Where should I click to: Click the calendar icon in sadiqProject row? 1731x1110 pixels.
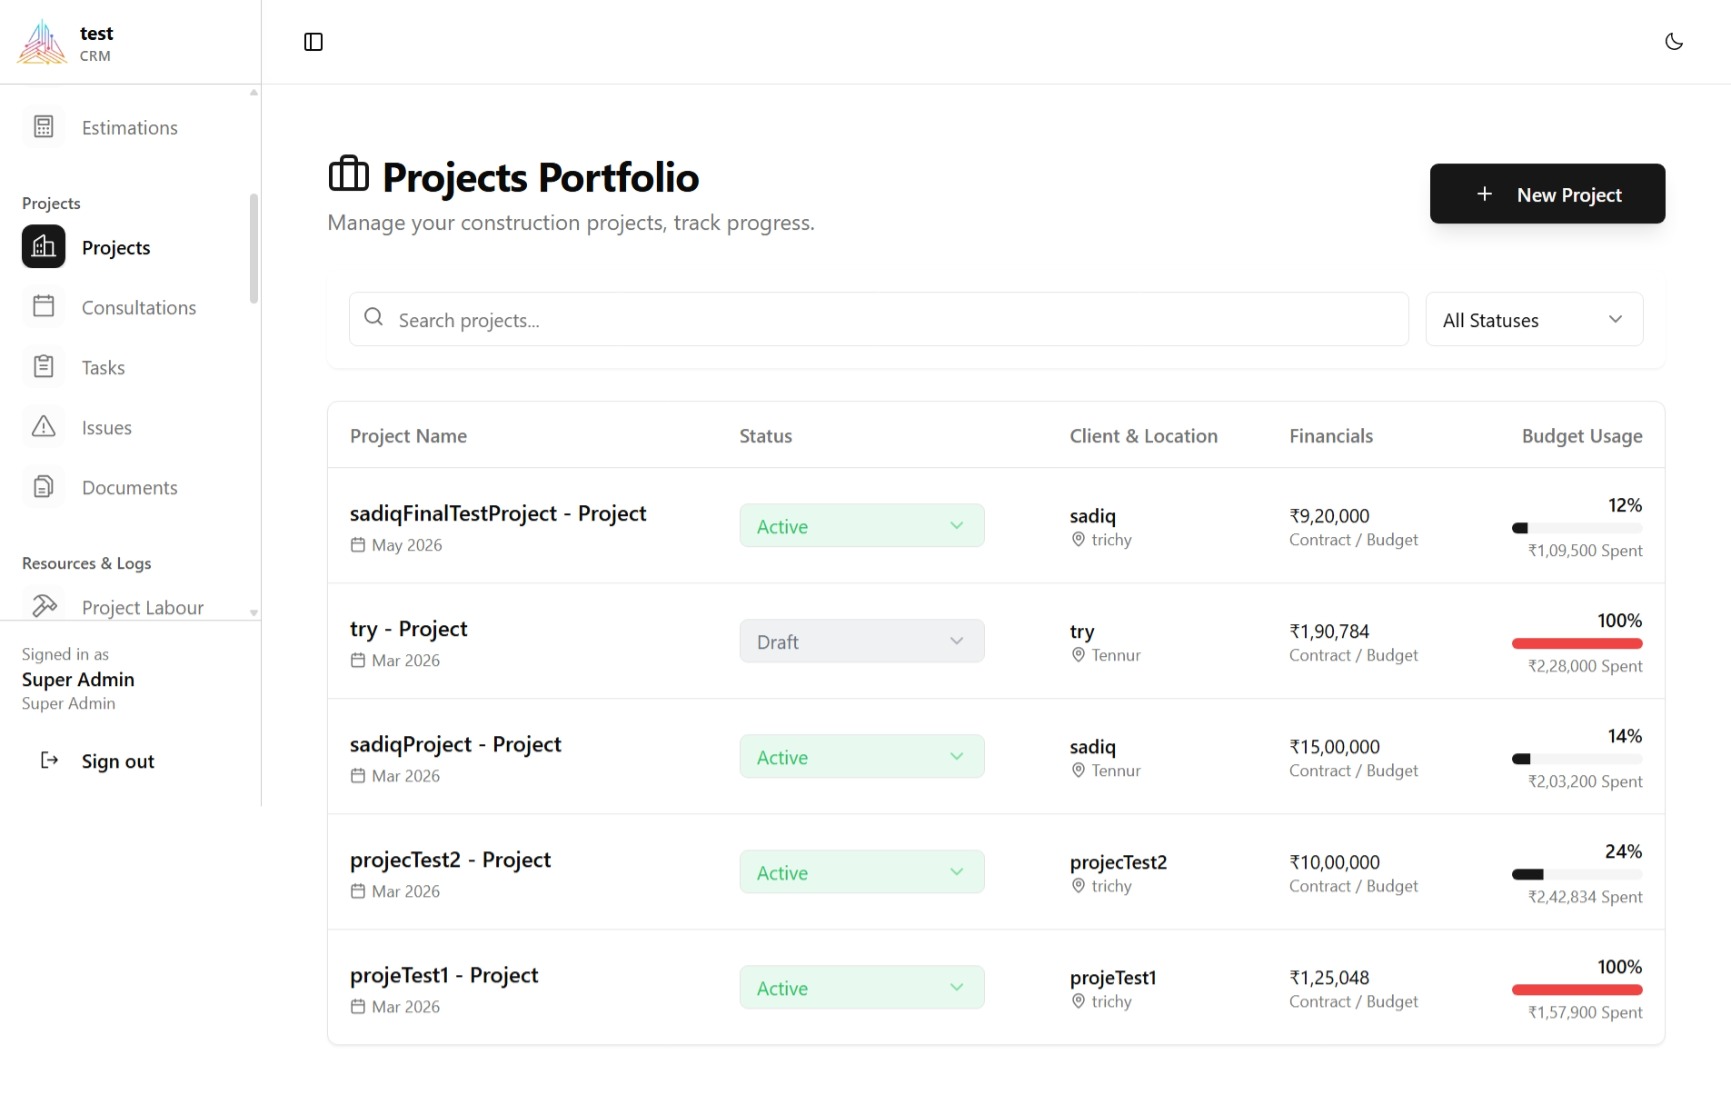[x=358, y=776]
